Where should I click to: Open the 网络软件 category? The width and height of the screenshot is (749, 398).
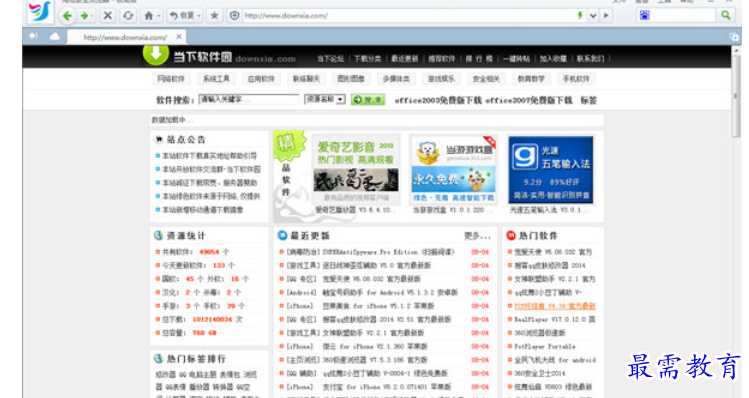171,79
